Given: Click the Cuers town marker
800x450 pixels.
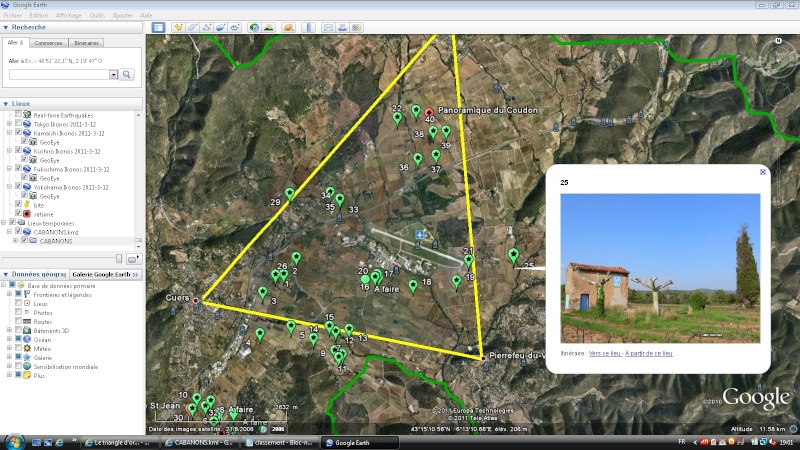Looking at the screenshot, I should click(x=195, y=301).
